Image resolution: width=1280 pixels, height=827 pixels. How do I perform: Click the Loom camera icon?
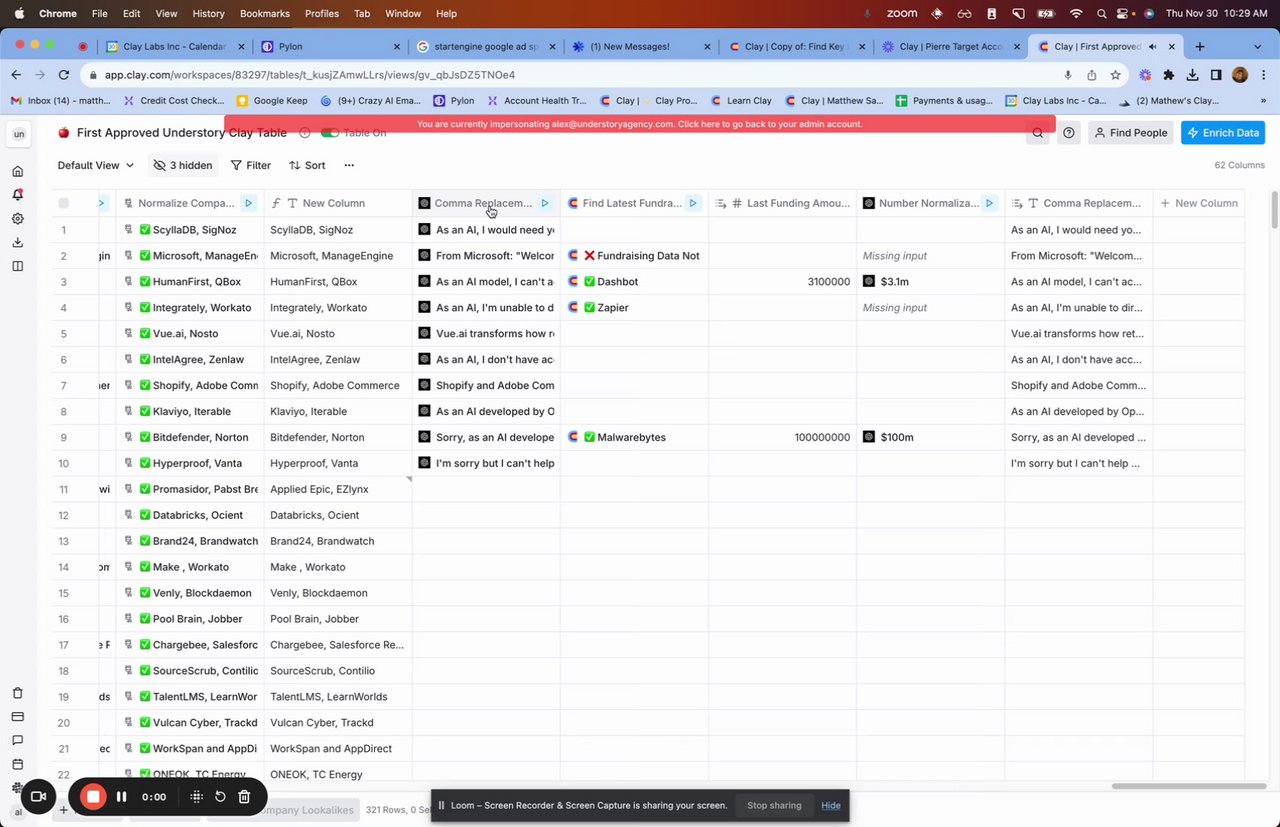(39, 797)
